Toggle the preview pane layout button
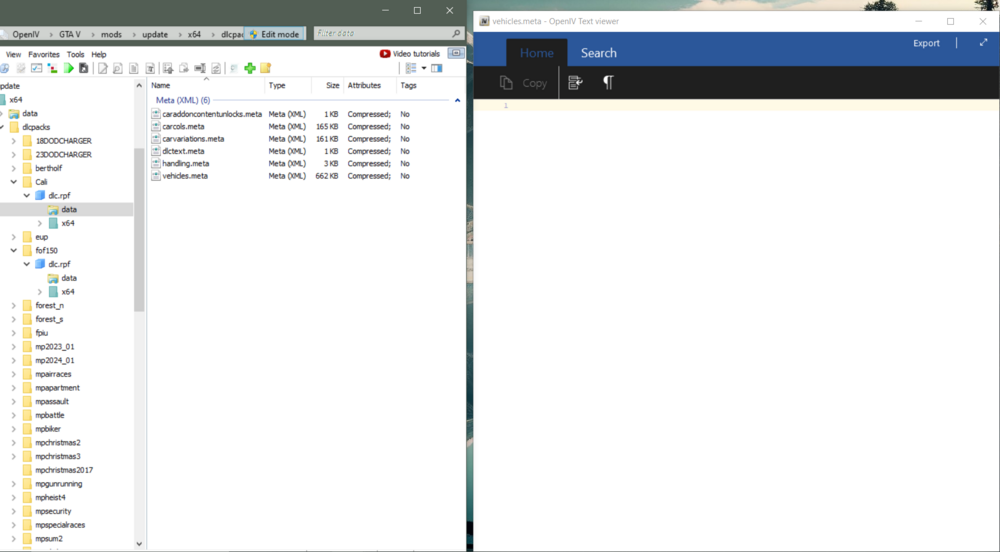 click(x=437, y=68)
